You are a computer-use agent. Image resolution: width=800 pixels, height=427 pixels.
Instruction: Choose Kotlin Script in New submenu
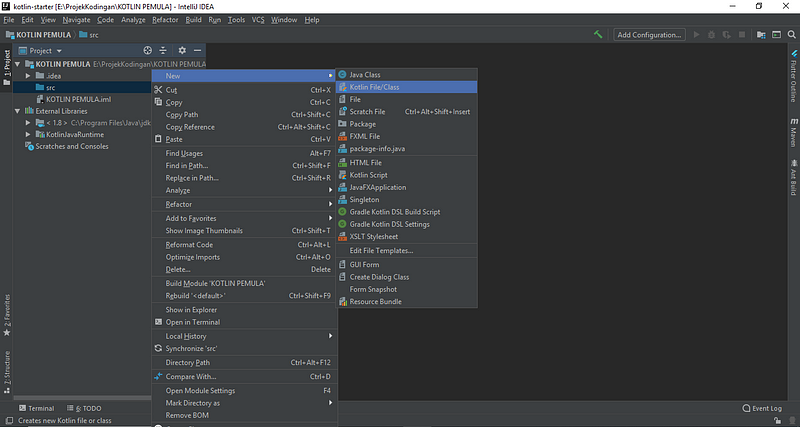(x=407, y=175)
